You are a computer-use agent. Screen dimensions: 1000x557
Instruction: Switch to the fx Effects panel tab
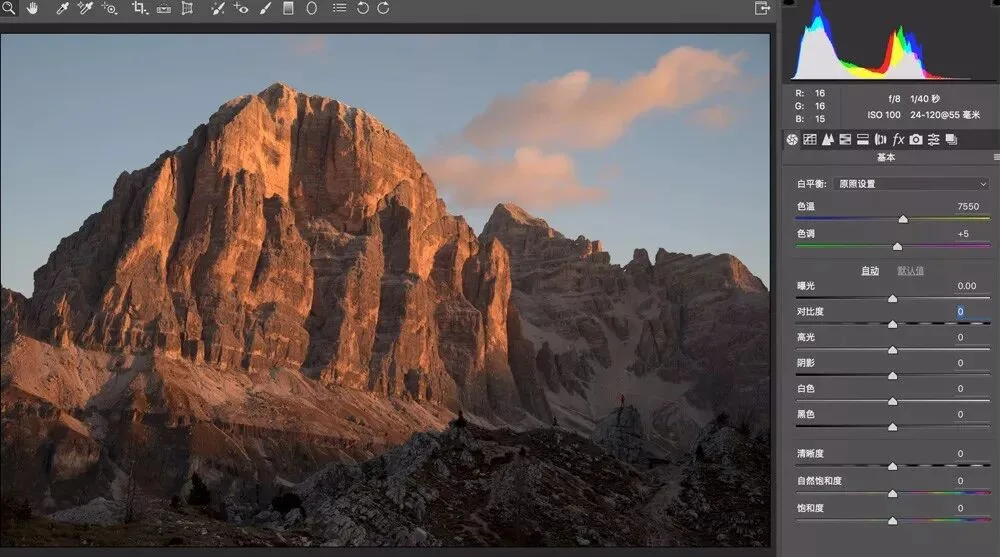tap(898, 139)
